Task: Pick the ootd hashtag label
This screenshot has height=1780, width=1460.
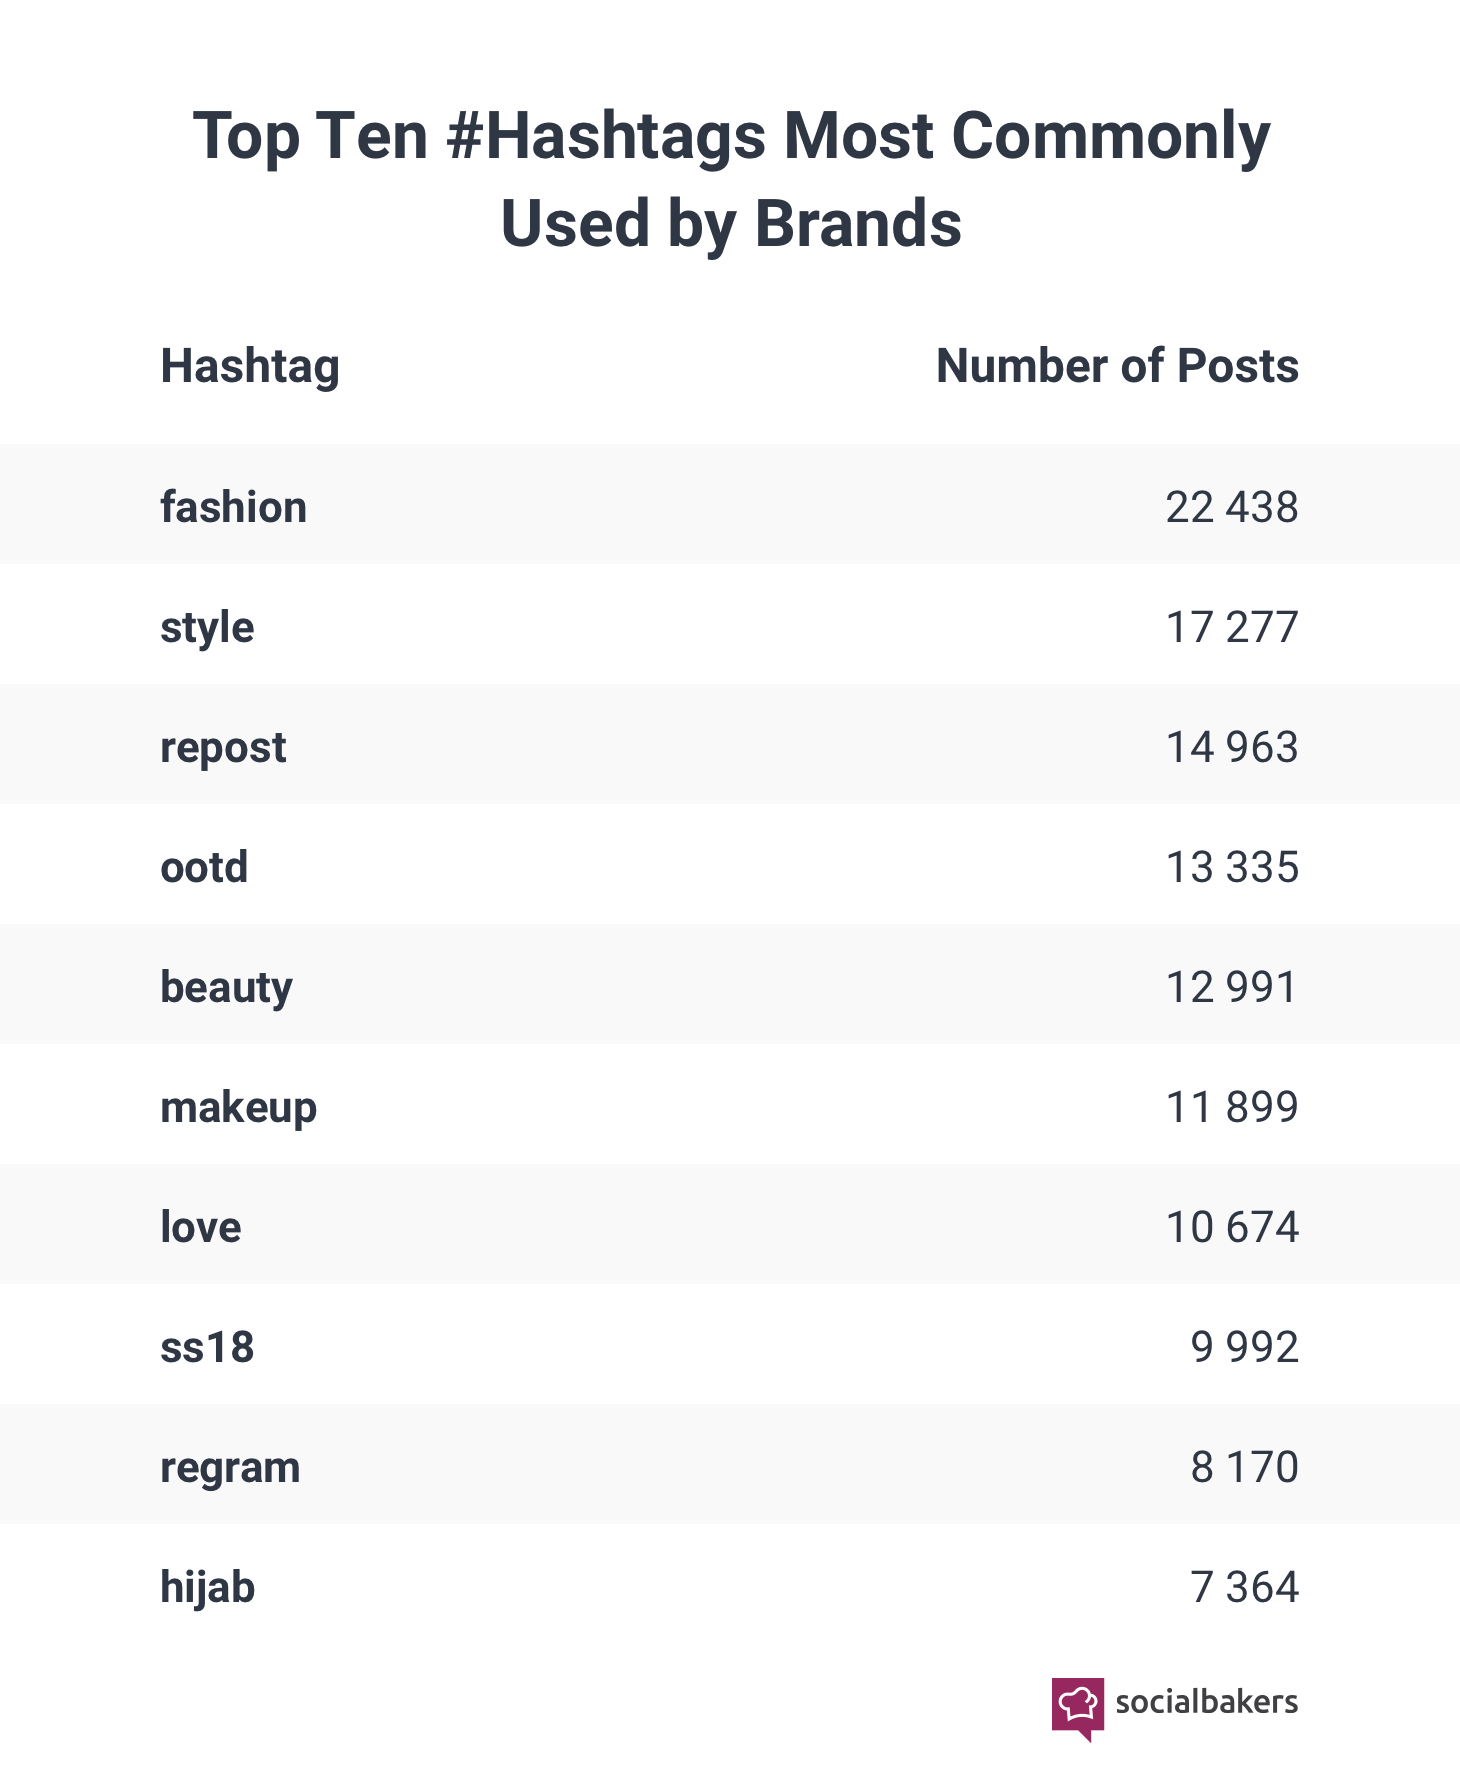Action: [x=204, y=867]
